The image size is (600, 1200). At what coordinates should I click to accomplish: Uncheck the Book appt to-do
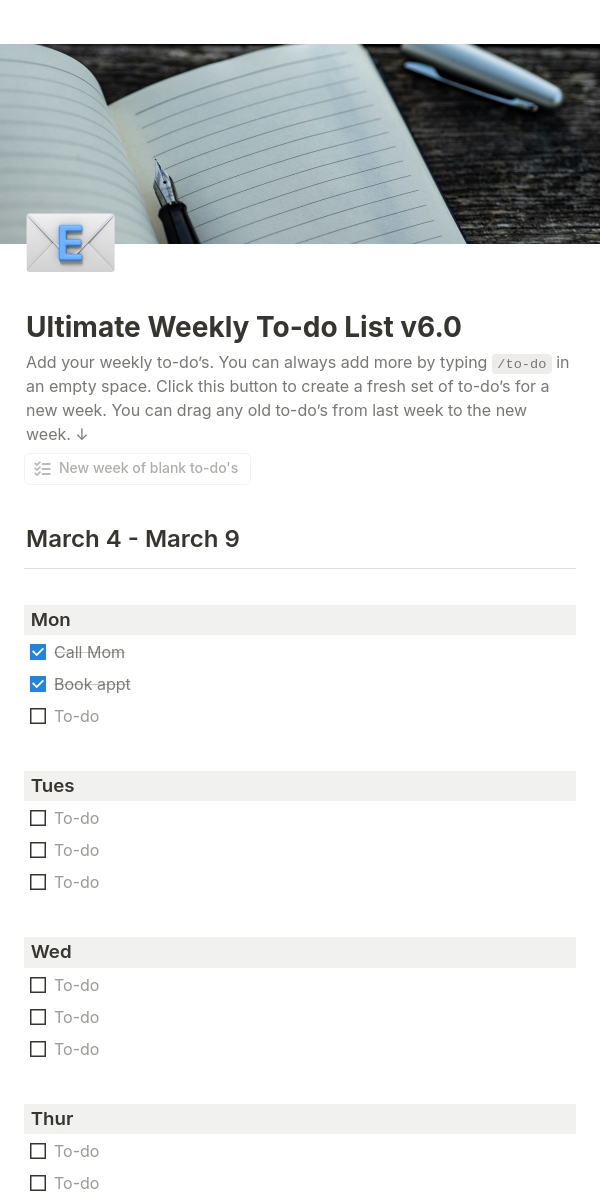coord(38,684)
